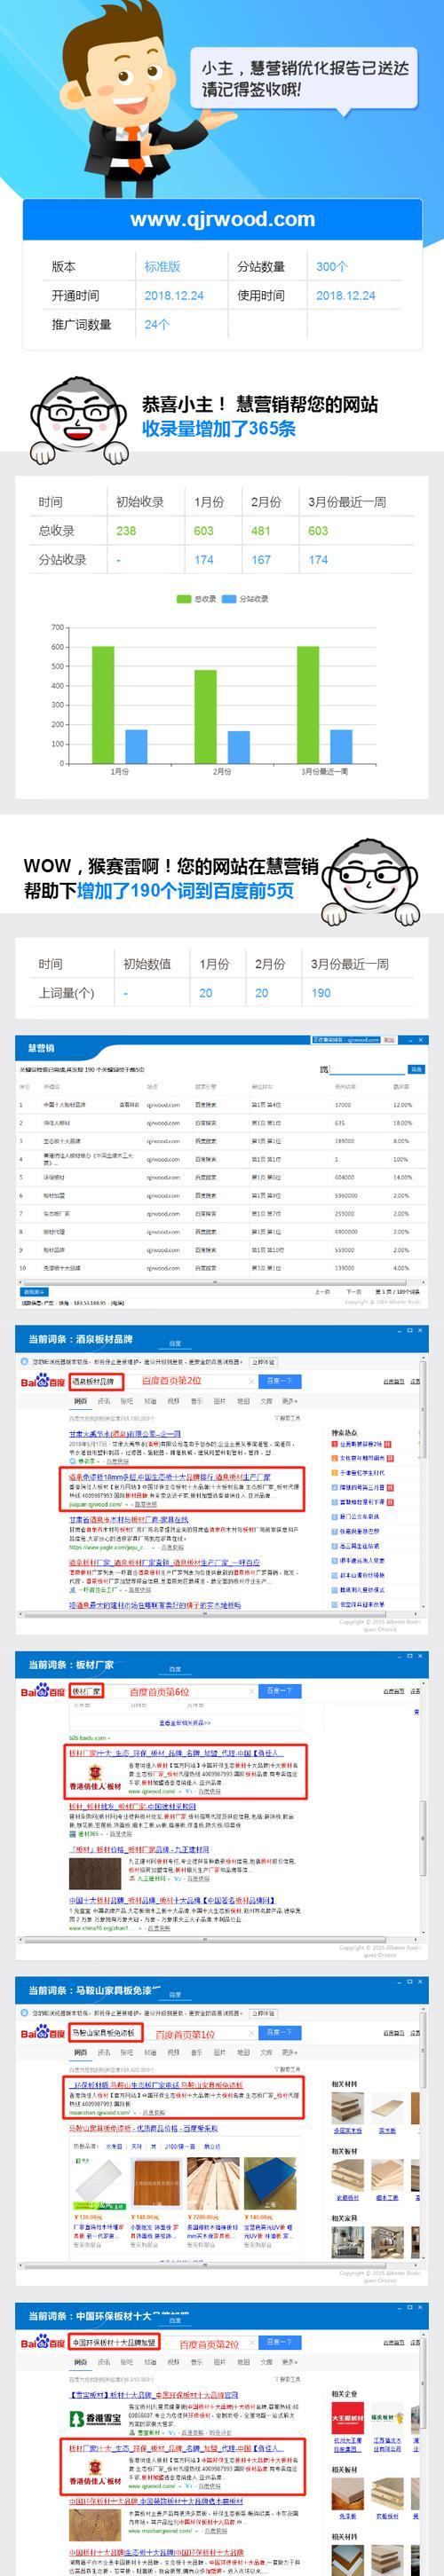Screen dimensions: 444x2576
Task: Click 下一页 in the keyword table pagination
Action: point(354,1292)
